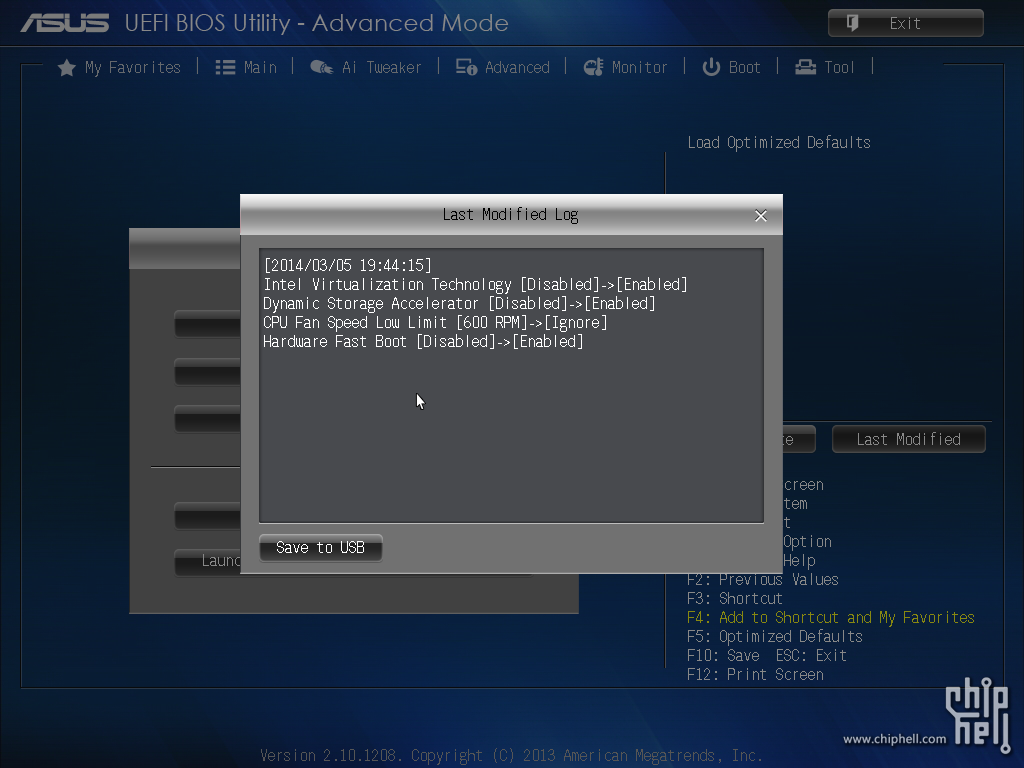Click F5: Optimized Defaults help line
The image size is (1024, 768).
[775, 637]
